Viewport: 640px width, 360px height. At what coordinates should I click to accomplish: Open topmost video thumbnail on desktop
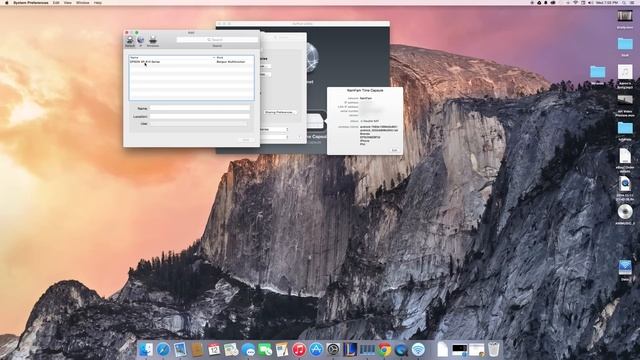[625, 16]
